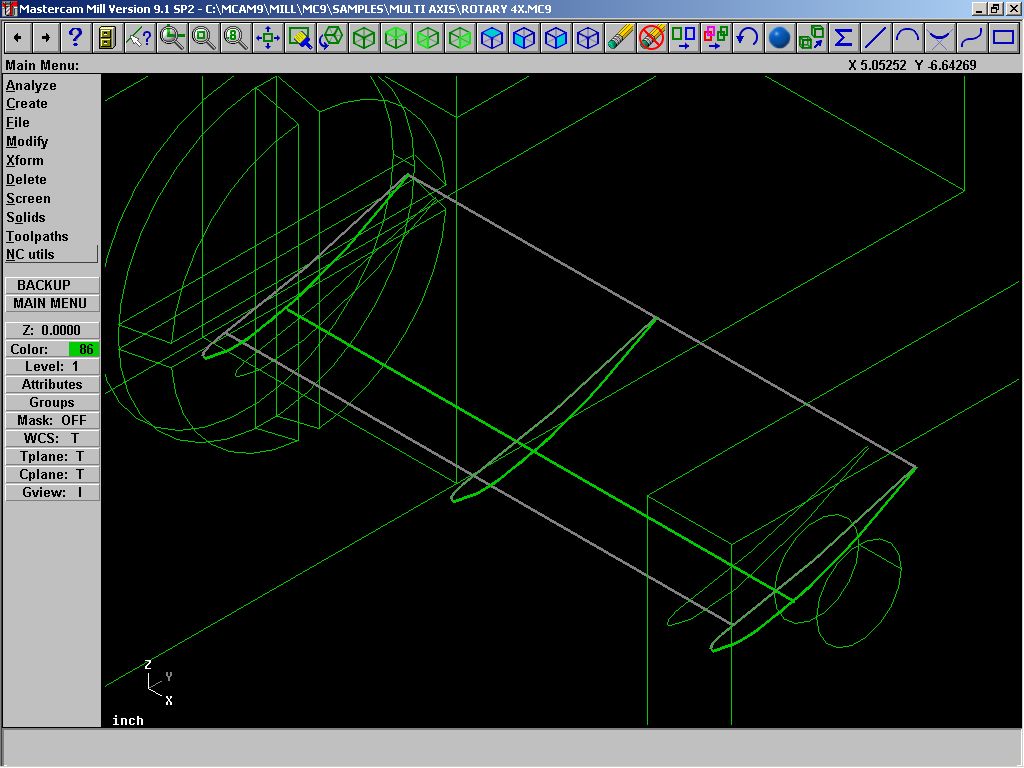The width and height of the screenshot is (1024, 768).
Task: Open the Attributes button
Action: tap(52, 385)
